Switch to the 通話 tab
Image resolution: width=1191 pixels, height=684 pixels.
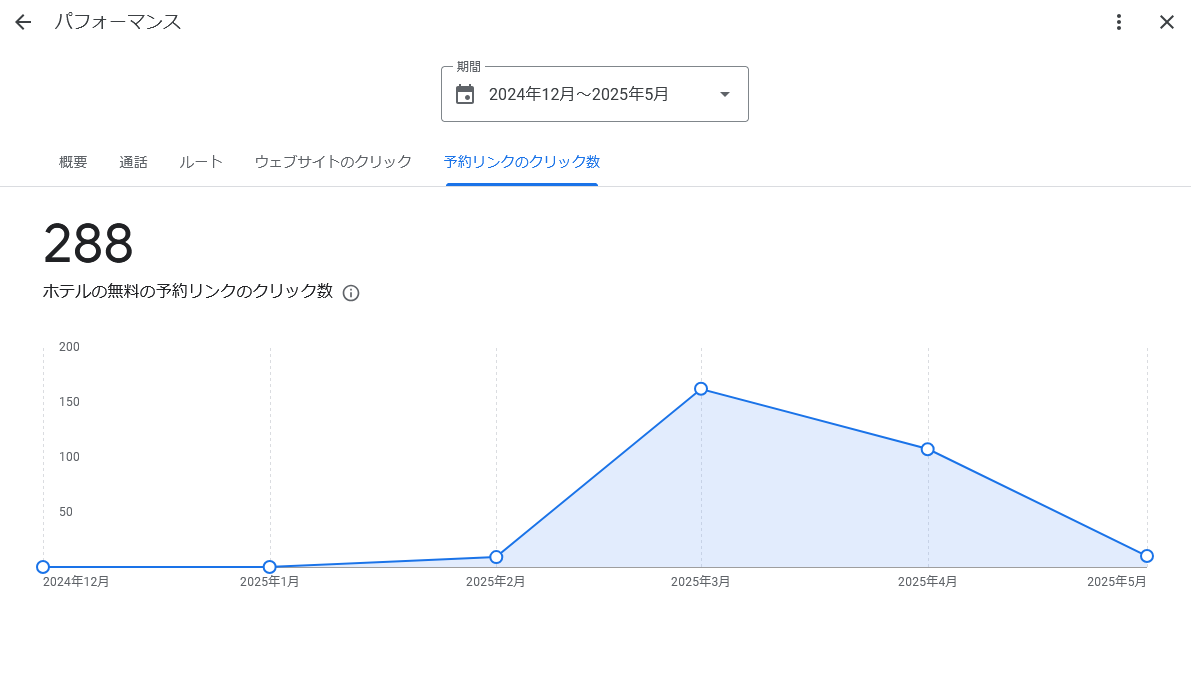coord(133,162)
